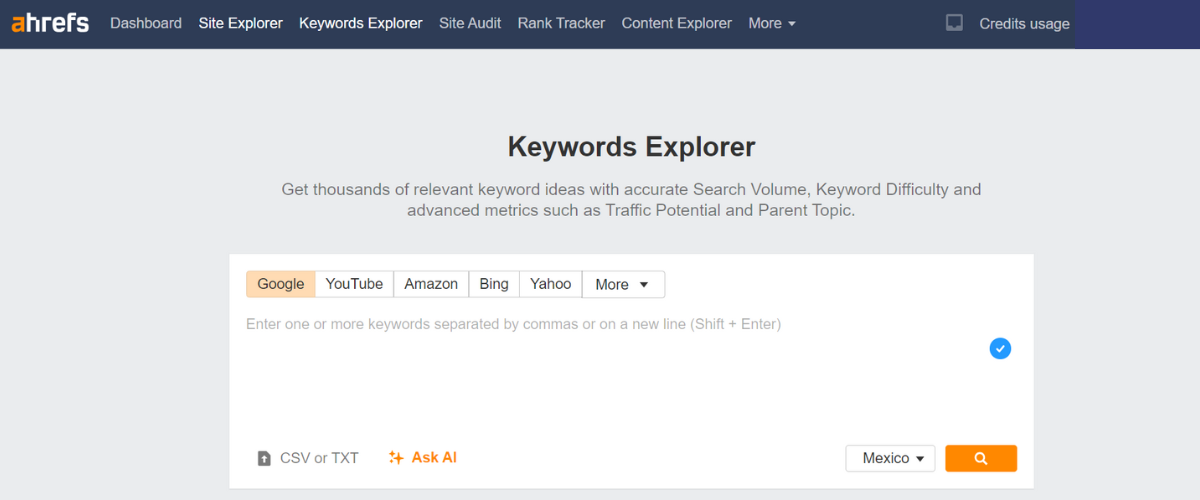Click the text starting 'Get thousands of relevant keyword ideas'
This screenshot has width=1200, height=500.
(x=631, y=200)
